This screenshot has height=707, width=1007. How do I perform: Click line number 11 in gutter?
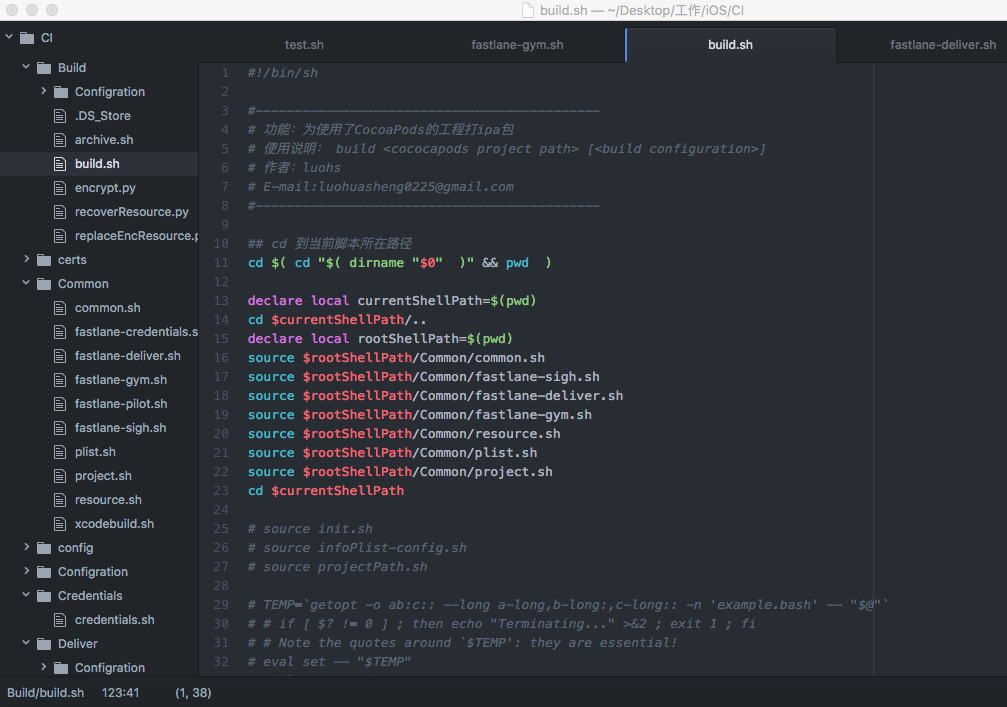click(221, 263)
